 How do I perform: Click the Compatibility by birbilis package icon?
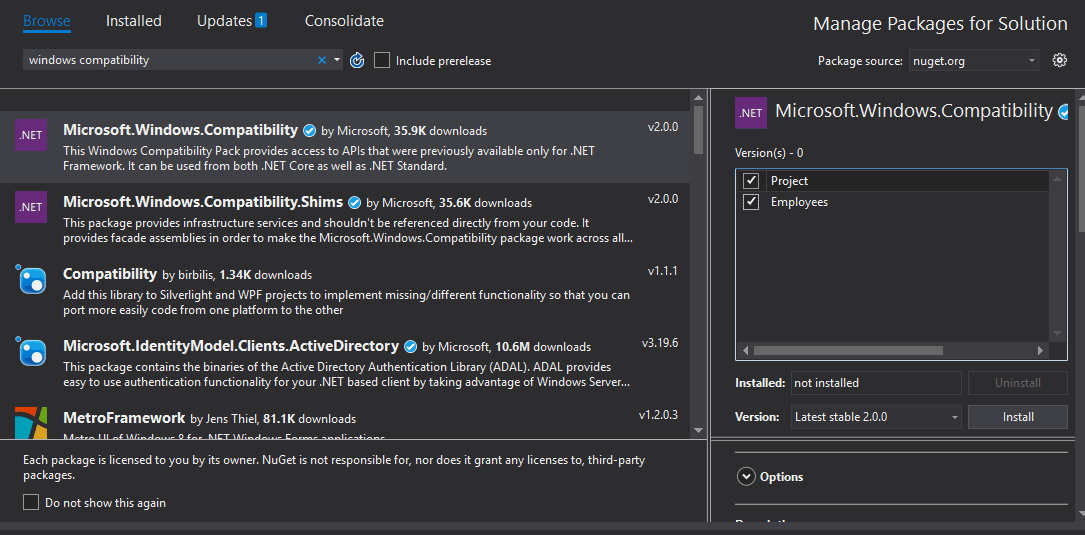point(30,279)
